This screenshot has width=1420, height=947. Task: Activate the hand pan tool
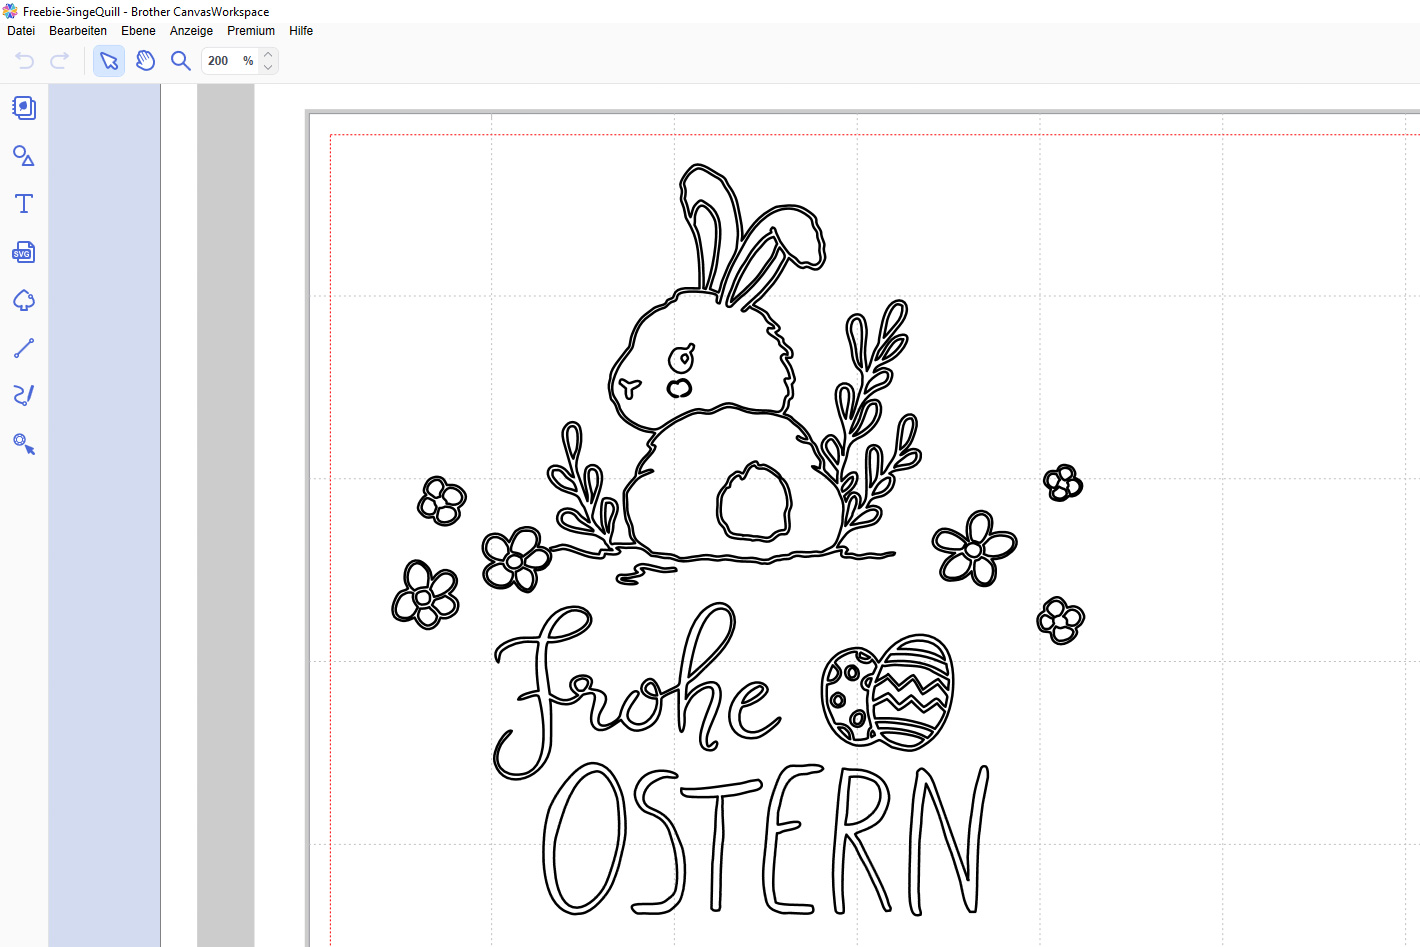(145, 61)
